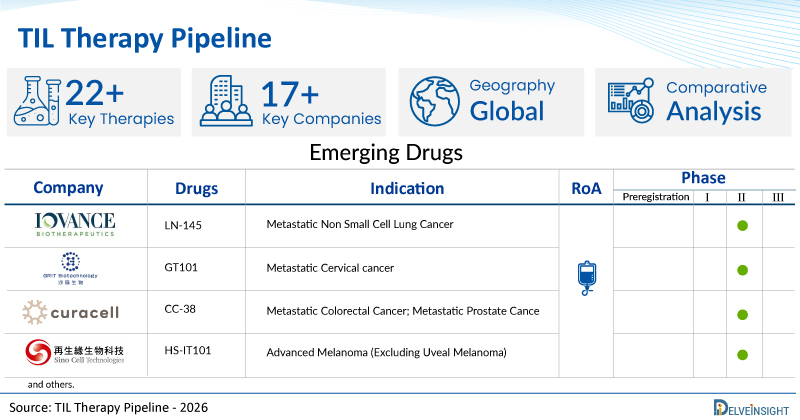This screenshot has height=420, width=800.
Task: Click the phase II sub-header
Action: 741,197
